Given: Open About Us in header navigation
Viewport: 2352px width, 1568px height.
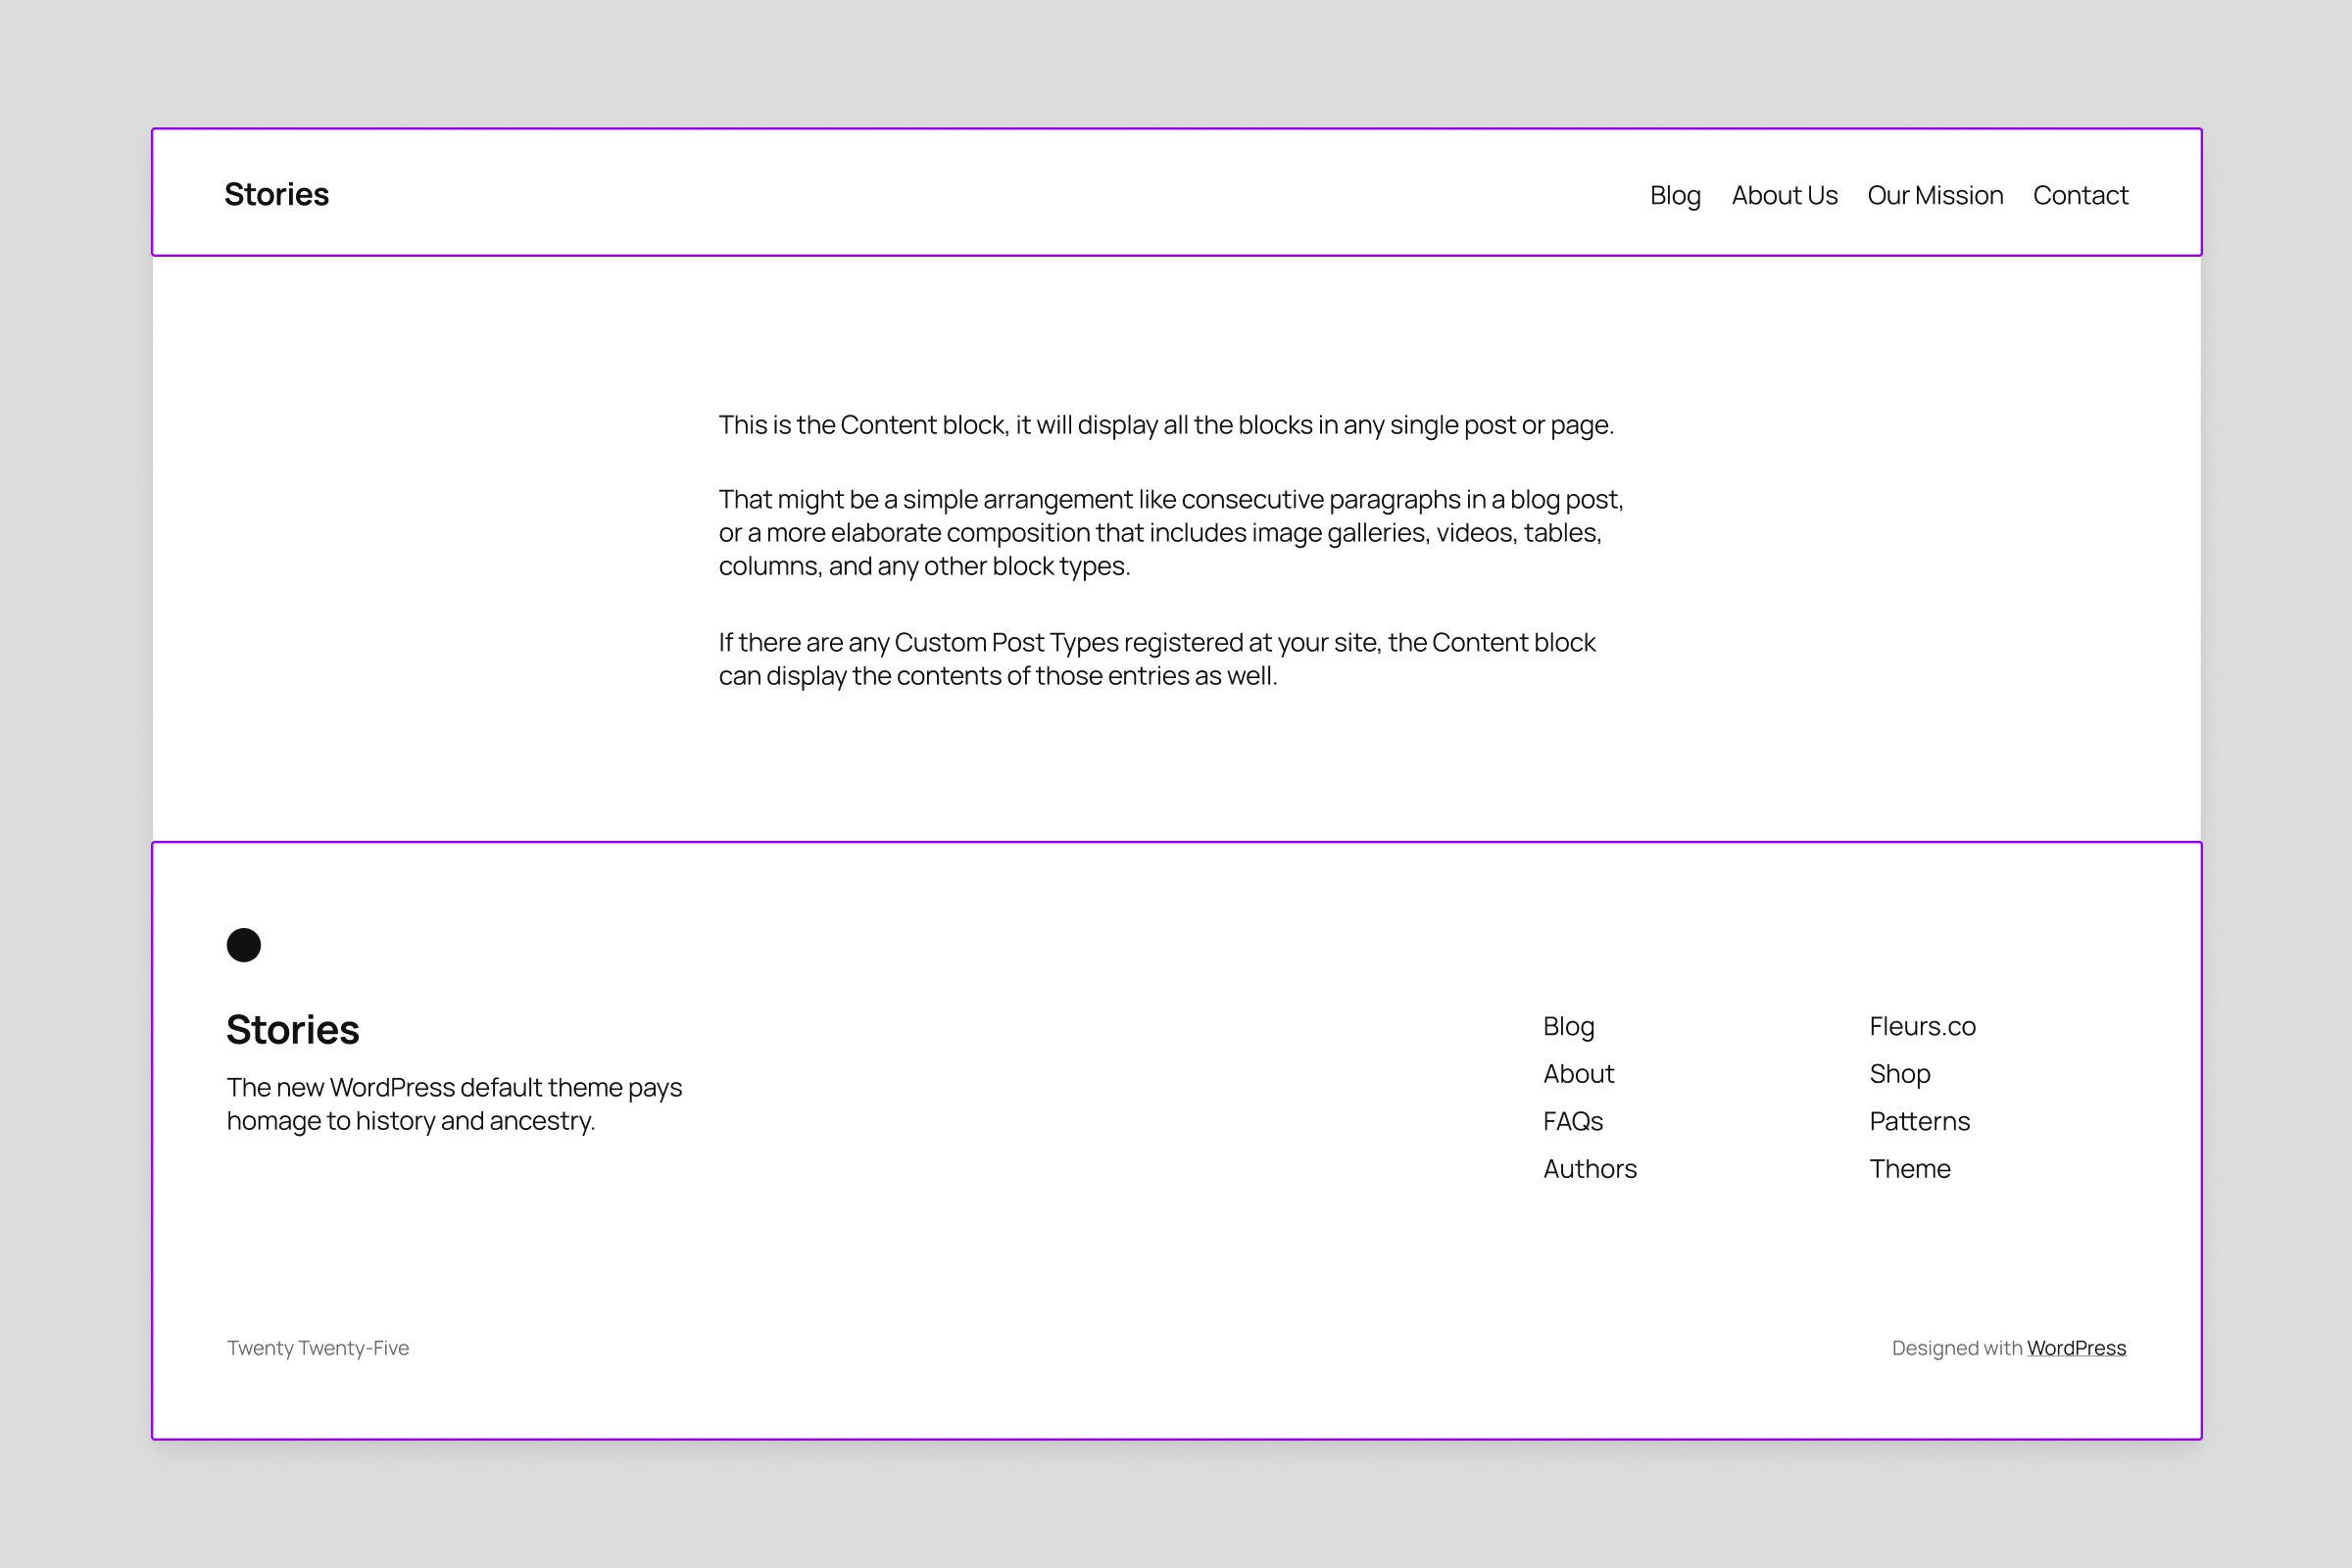Looking at the screenshot, I should pyautogui.click(x=1784, y=195).
